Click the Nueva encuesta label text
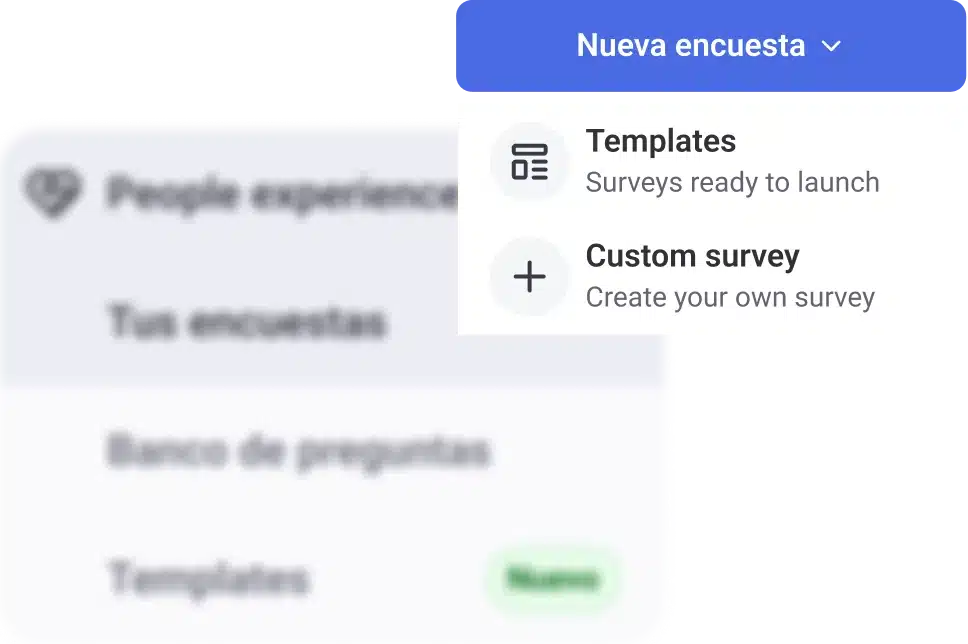This screenshot has height=644, width=968. click(x=691, y=46)
